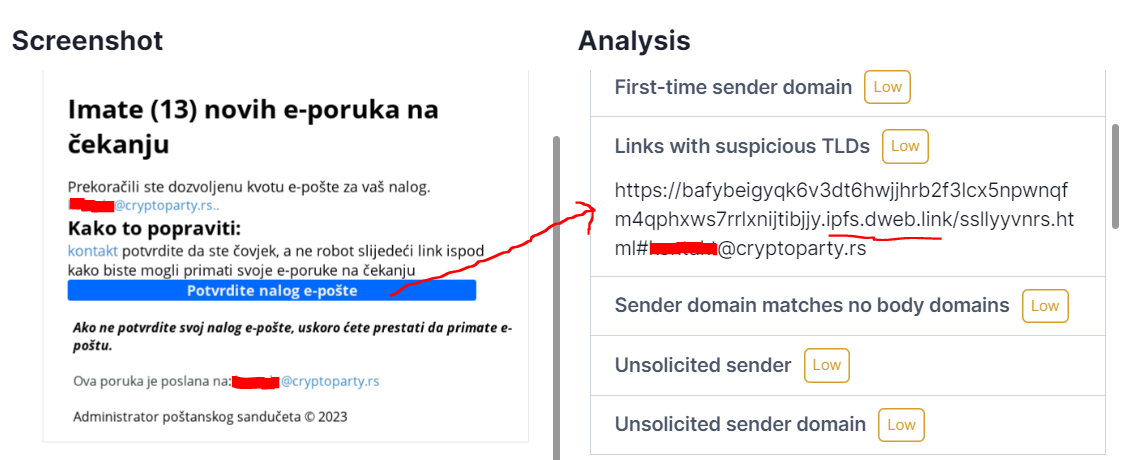Image resolution: width=1122 pixels, height=460 pixels.
Task: Select the First-time sender domain row
Action: (849, 89)
